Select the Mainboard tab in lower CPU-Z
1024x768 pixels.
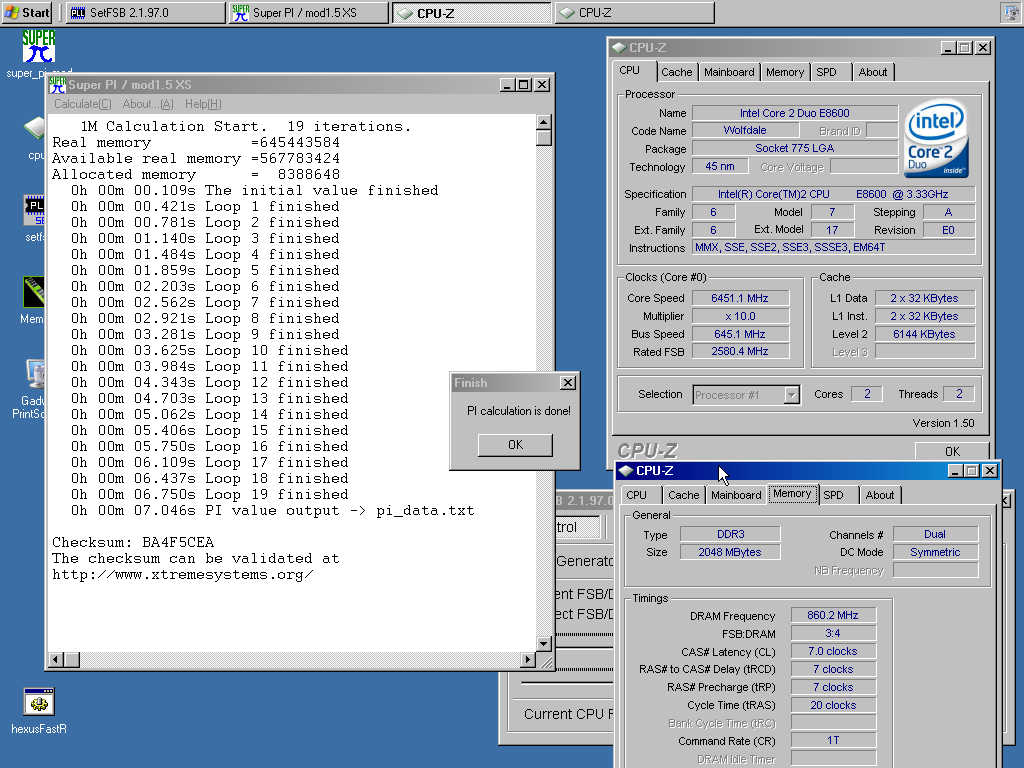736,495
